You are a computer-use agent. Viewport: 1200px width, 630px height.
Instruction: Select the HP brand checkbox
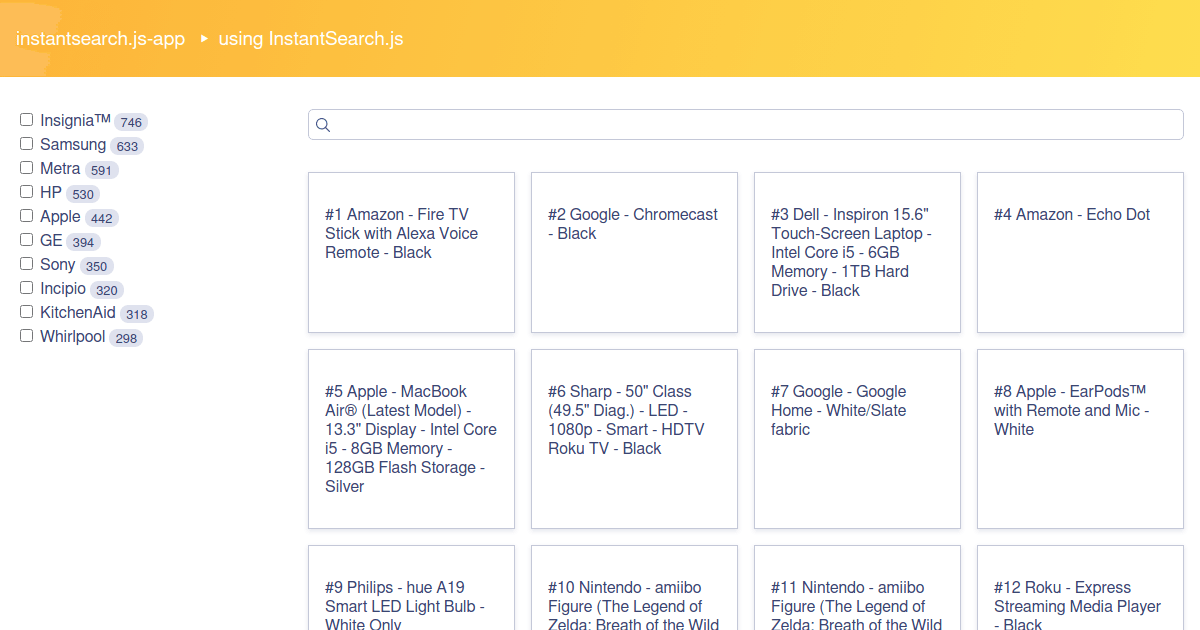pyautogui.click(x=27, y=192)
